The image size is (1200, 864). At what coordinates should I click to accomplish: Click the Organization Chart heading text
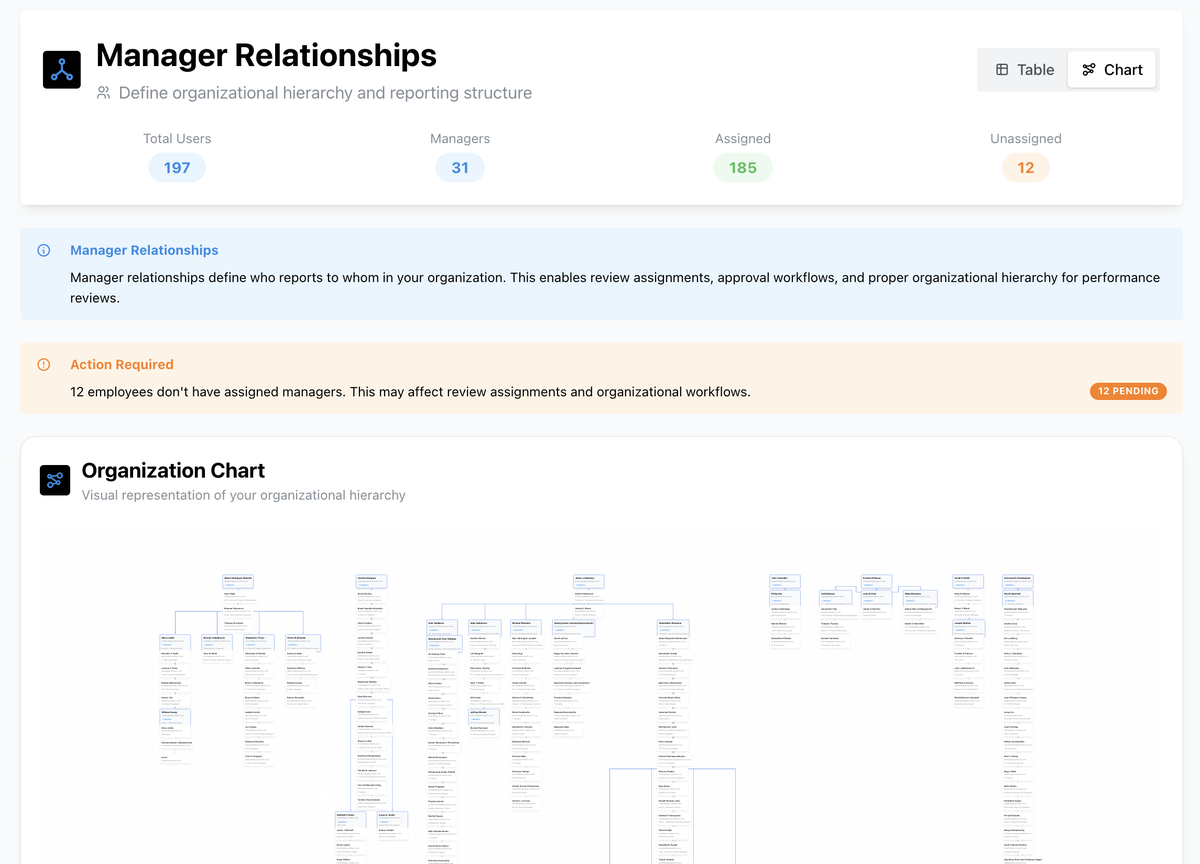(x=173, y=470)
